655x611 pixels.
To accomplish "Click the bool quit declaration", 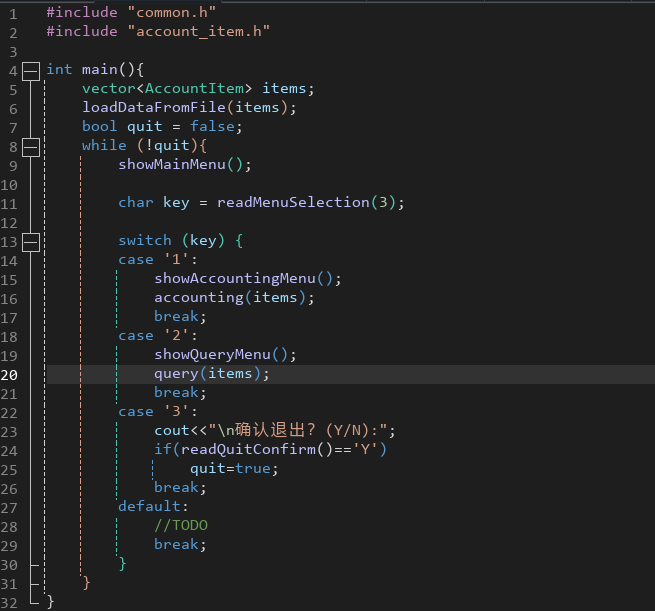I will (162, 127).
